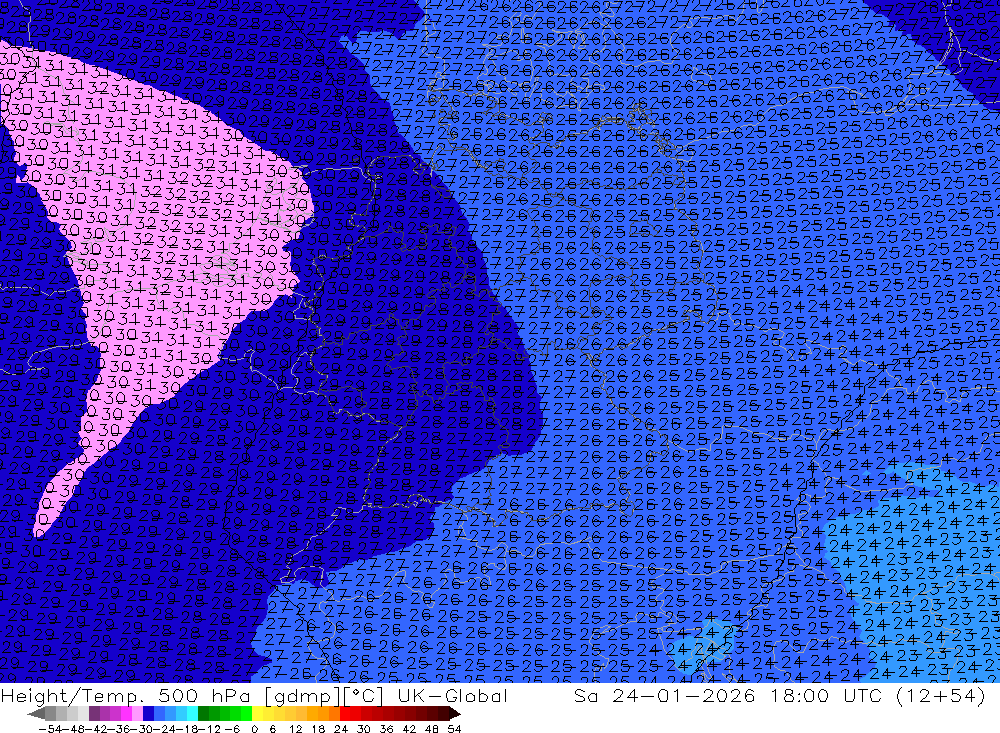Viewport: 1000px width, 733px height.
Task: Click the right arrow end of color scale
Action: (455, 714)
